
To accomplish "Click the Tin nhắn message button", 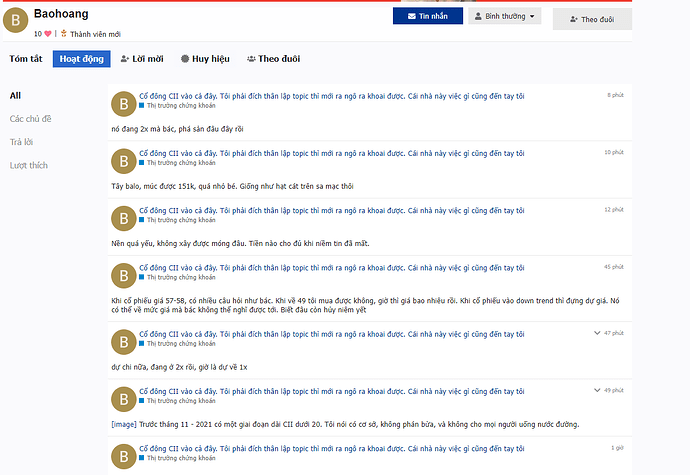I will point(428,16).
